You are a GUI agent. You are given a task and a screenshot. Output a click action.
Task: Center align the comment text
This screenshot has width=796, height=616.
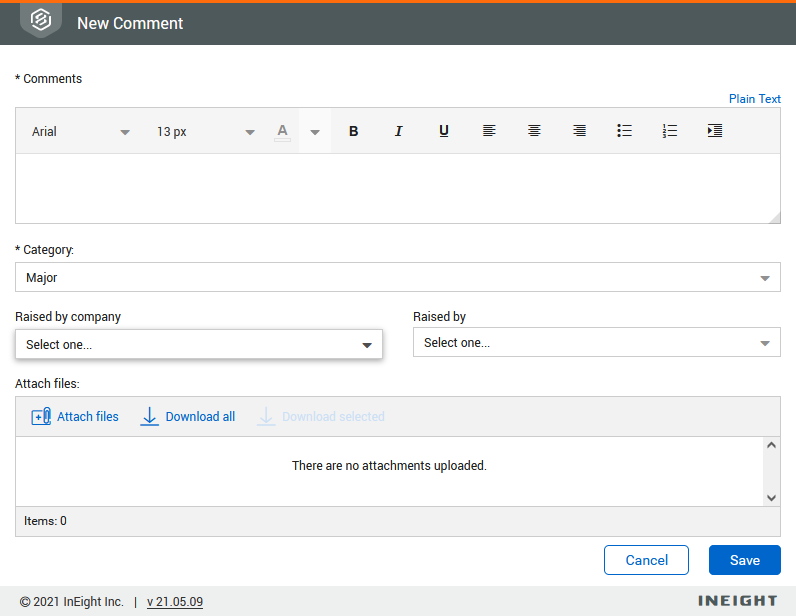point(534,131)
